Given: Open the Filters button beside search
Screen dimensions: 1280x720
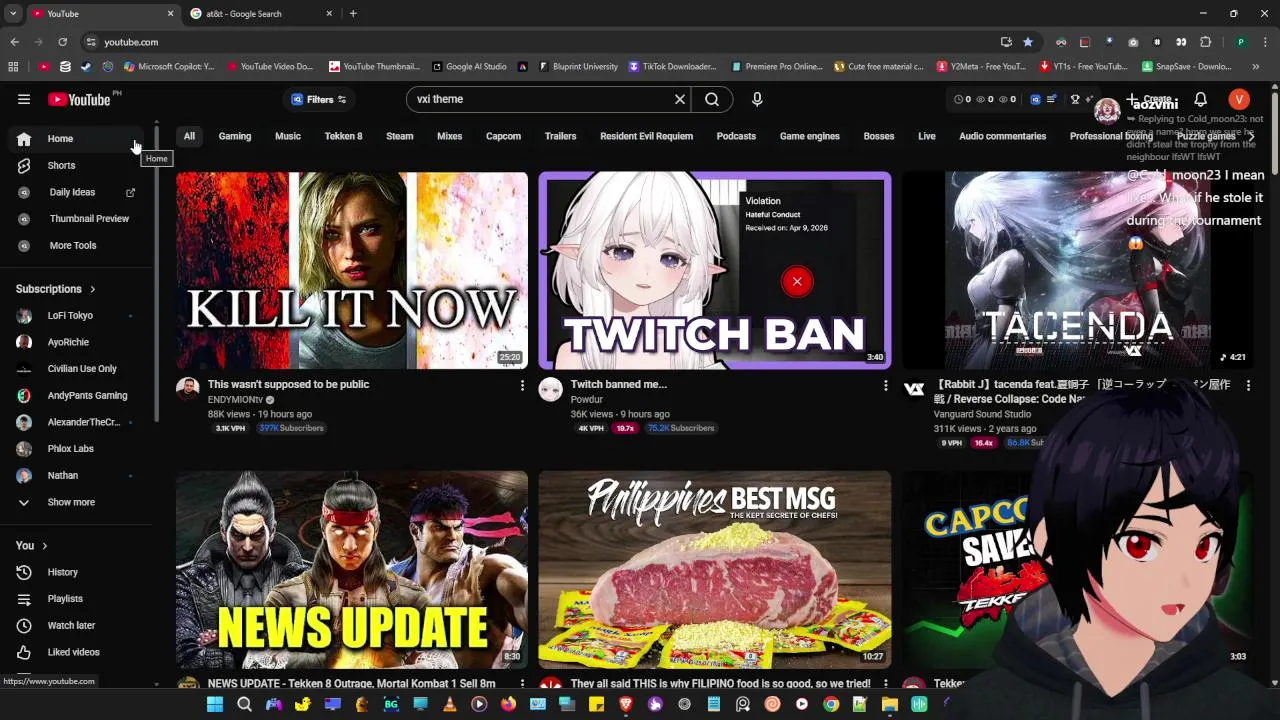Looking at the screenshot, I should [319, 99].
